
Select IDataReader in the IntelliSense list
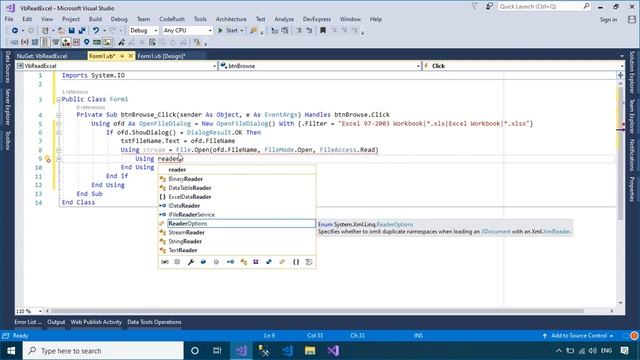(x=237, y=206)
